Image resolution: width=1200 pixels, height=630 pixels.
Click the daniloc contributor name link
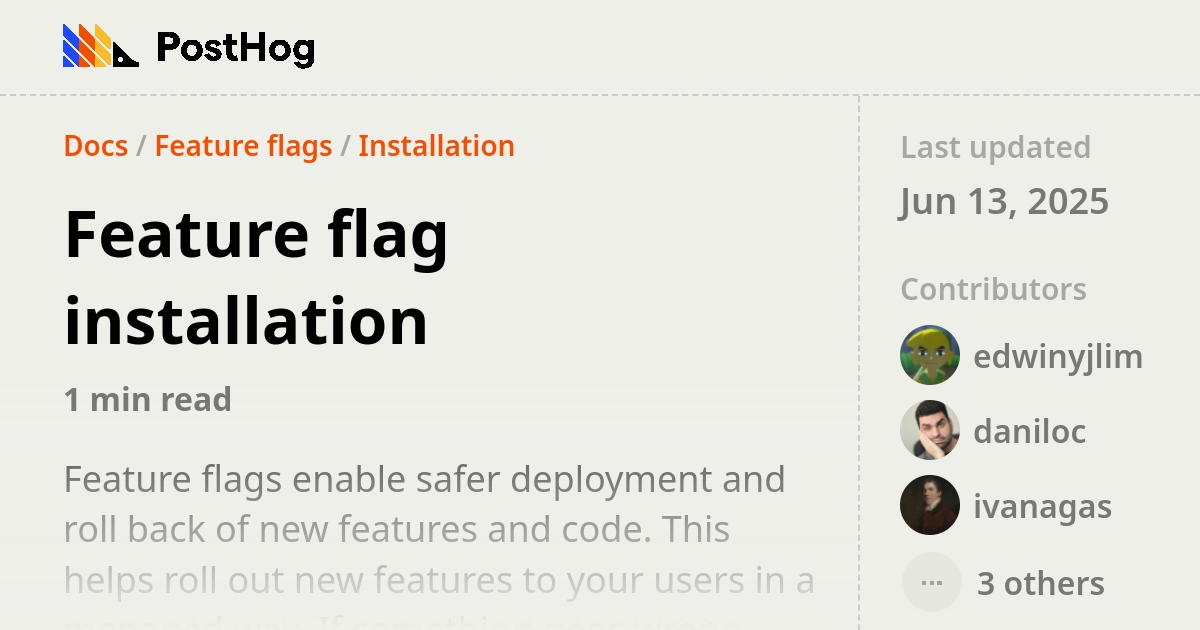click(x=1031, y=431)
